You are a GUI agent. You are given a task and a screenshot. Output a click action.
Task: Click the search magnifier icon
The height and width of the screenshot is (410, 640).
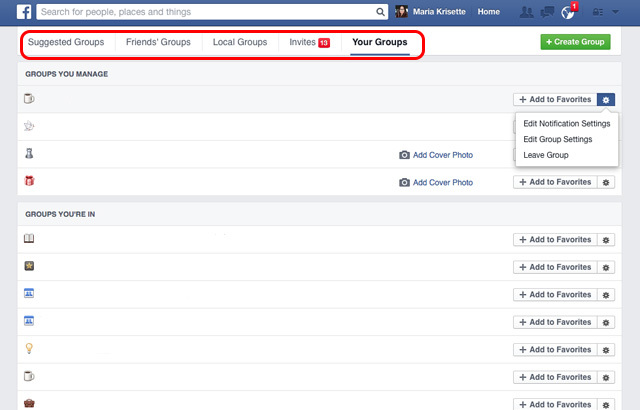380,12
